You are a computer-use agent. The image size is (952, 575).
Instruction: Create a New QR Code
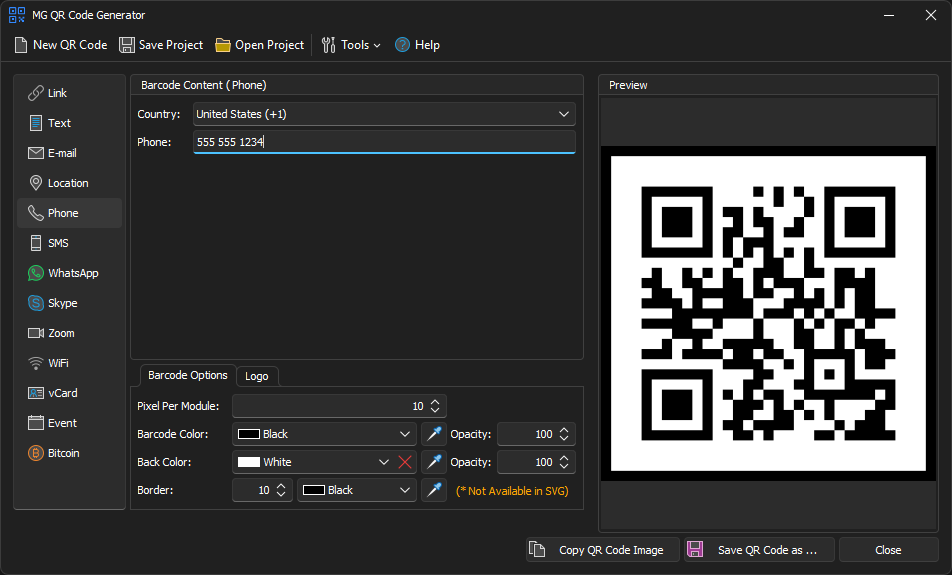click(61, 45)
